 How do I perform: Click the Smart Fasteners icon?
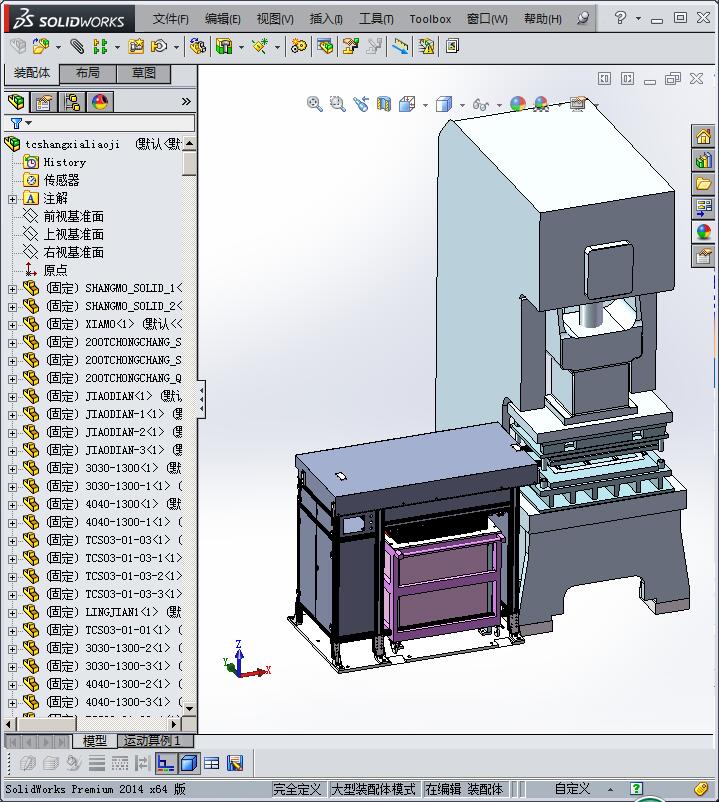pyautogui.click(x=136, y=47)
